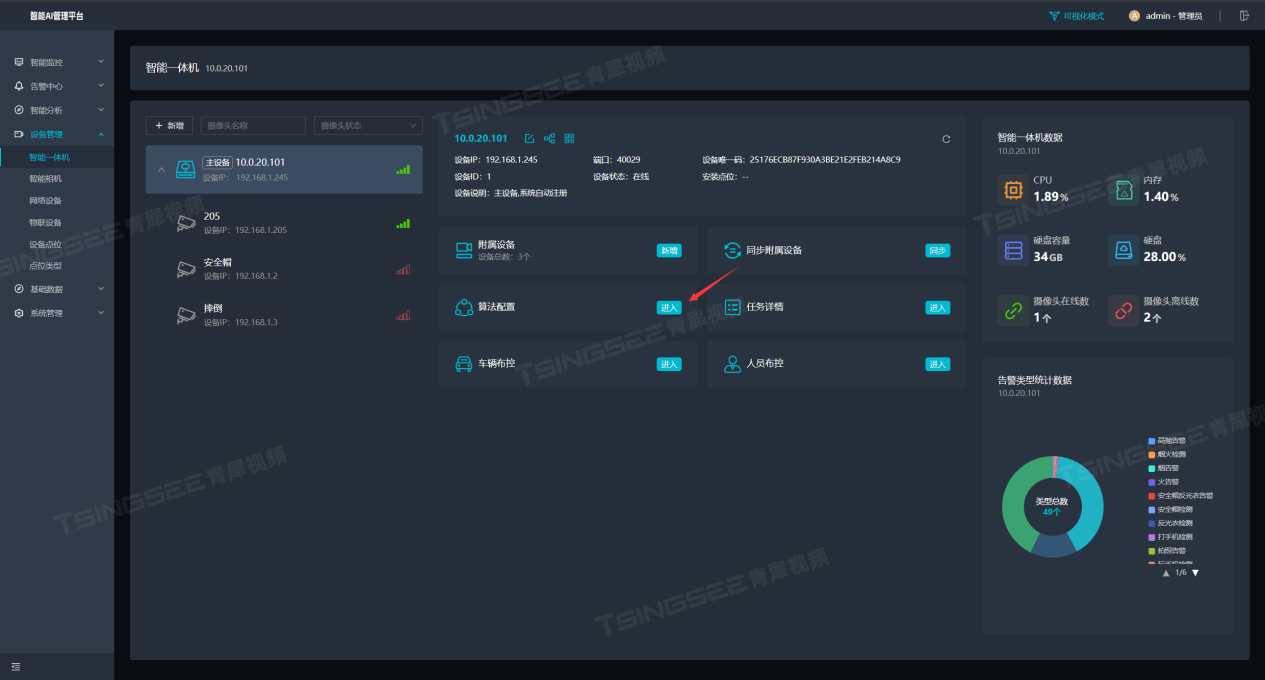
Task: Click the camera icon for 安全帽
Action: (186, 269)
